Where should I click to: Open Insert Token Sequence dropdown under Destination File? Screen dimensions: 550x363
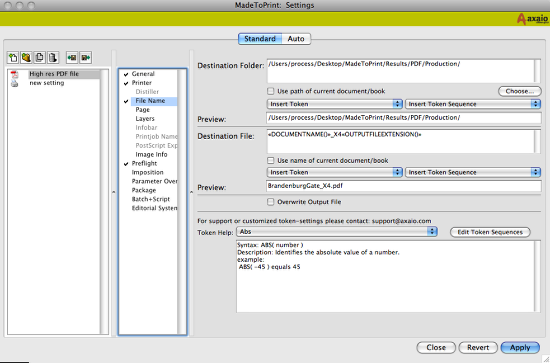click(x=472, y=172)
